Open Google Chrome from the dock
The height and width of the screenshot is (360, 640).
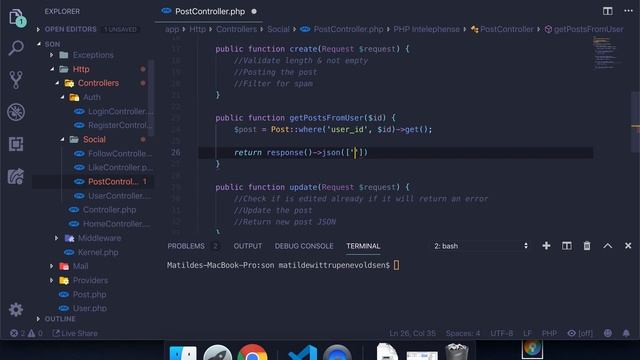(252, 353)
